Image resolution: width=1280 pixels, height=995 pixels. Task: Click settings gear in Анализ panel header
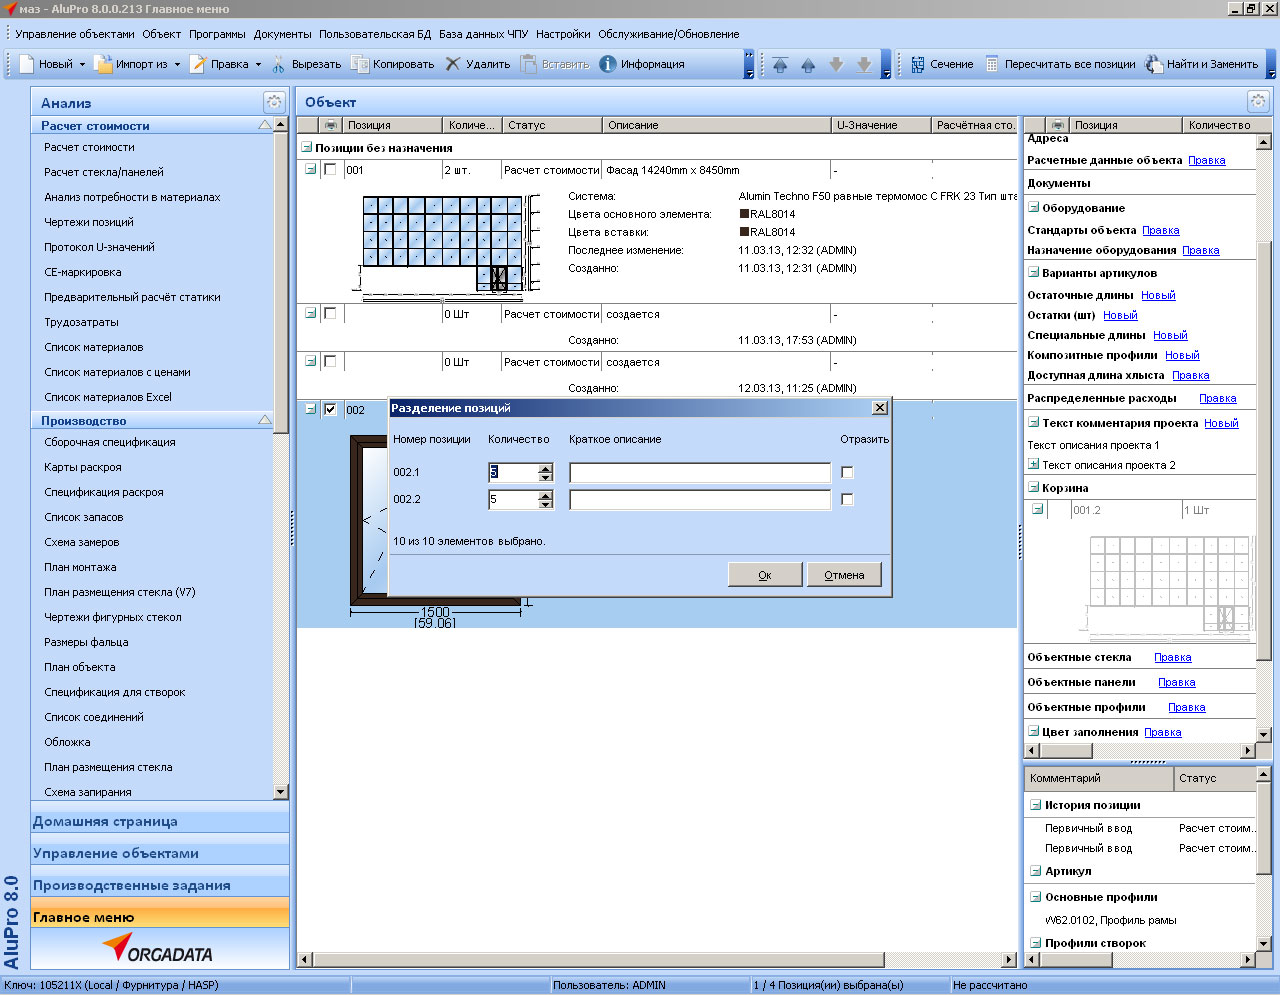274,102
